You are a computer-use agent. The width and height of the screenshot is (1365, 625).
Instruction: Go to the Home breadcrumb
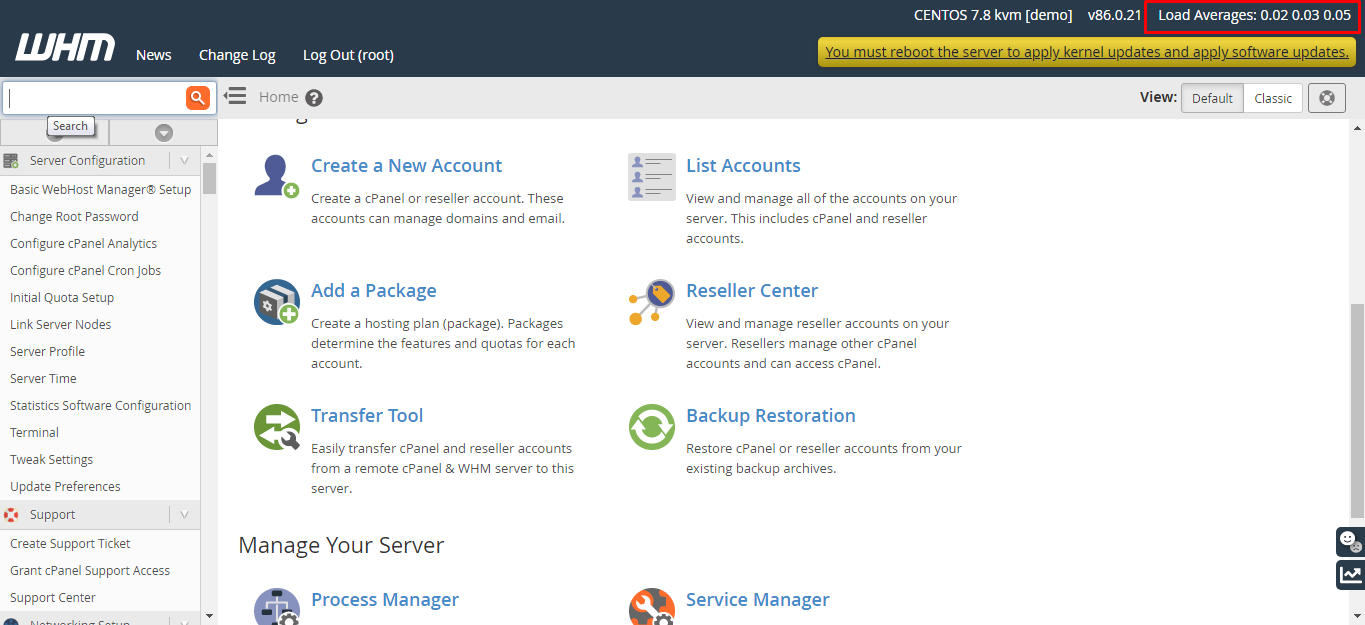coord(278,97)
